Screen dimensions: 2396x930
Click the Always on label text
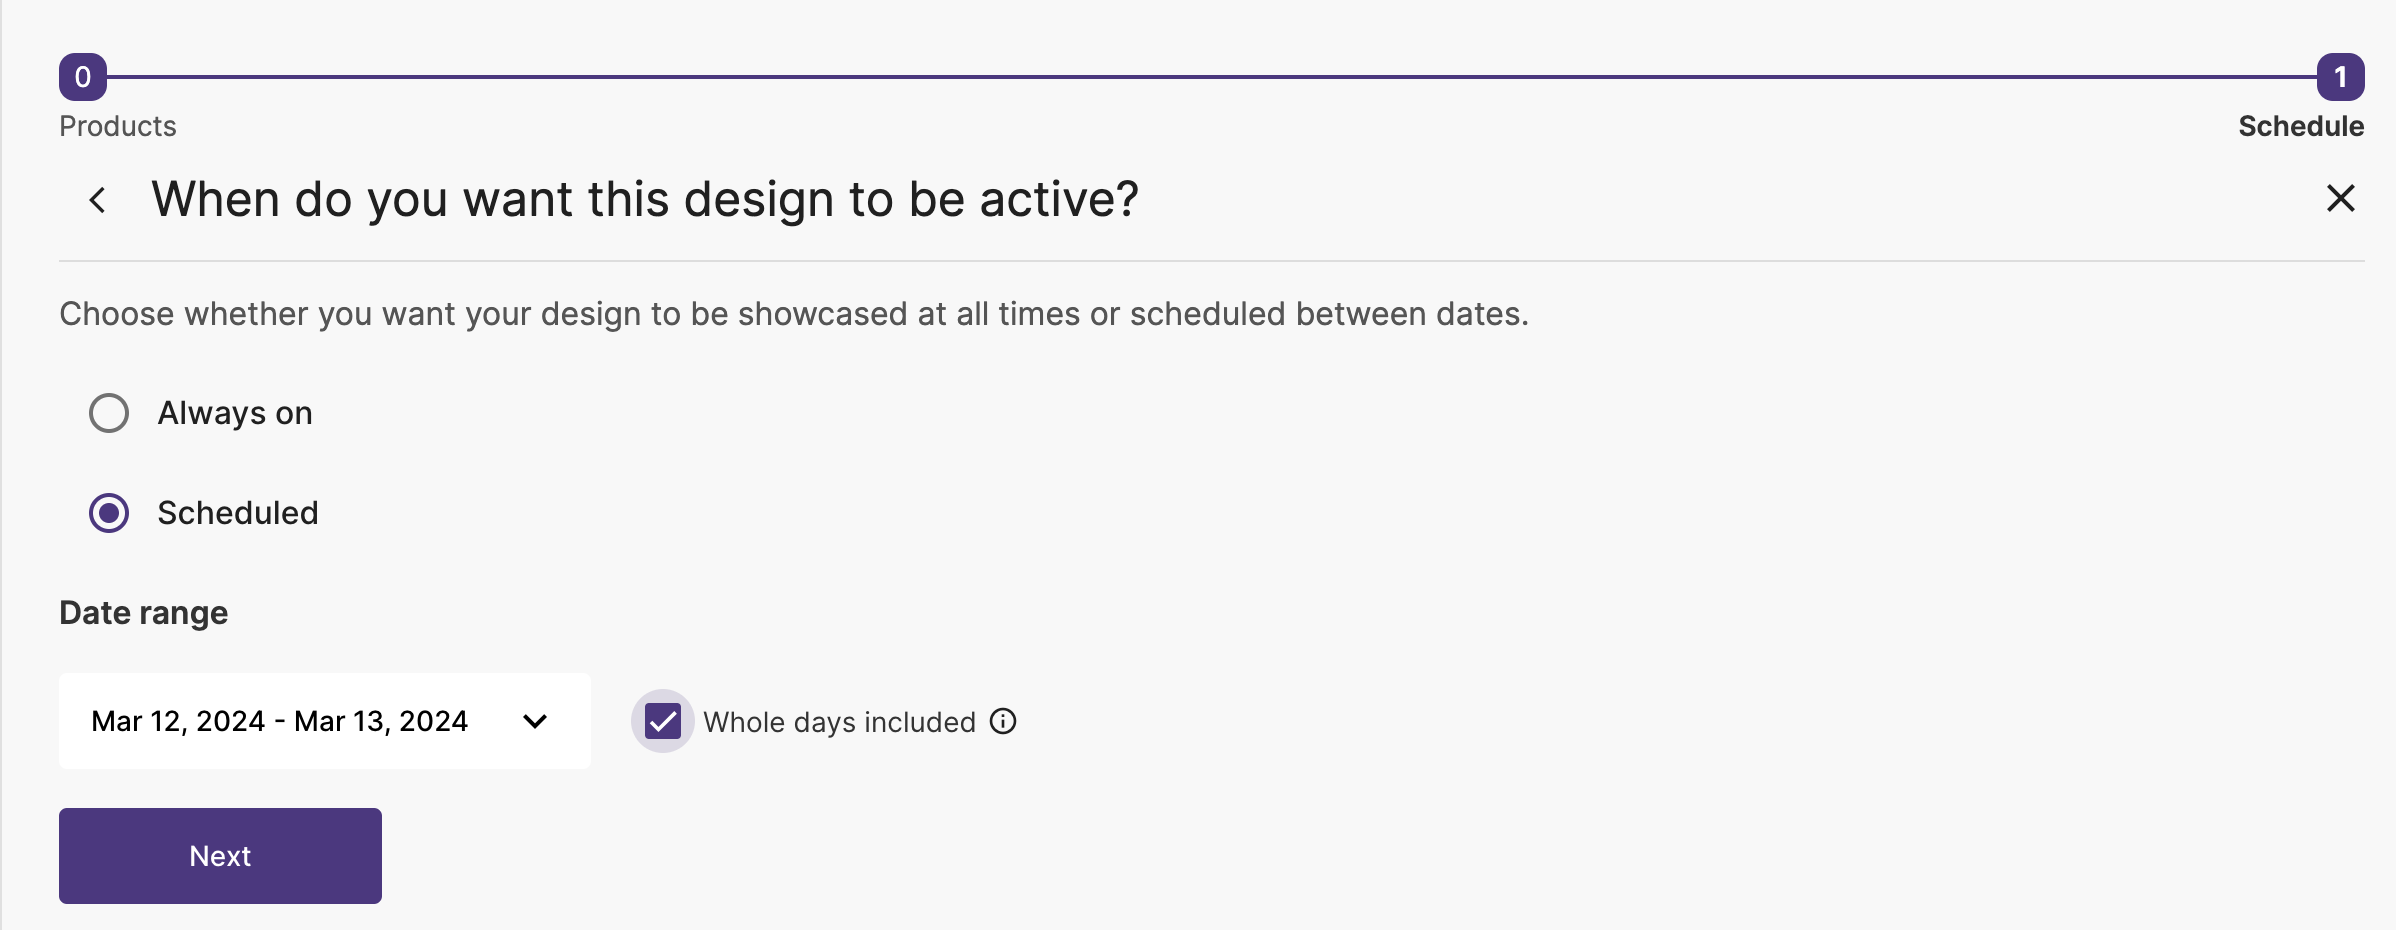[235, 413]
